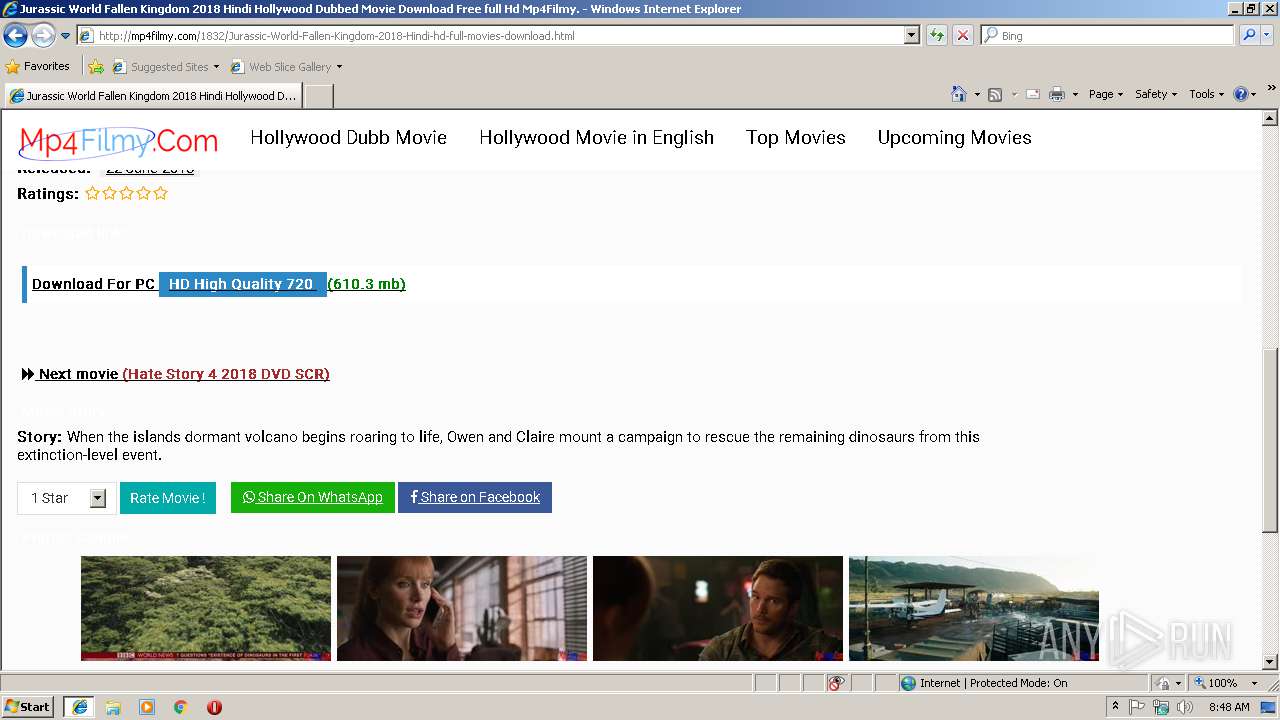
Task: Refresh the page using the green arrows icon
Action: click(x=936, y=36)
